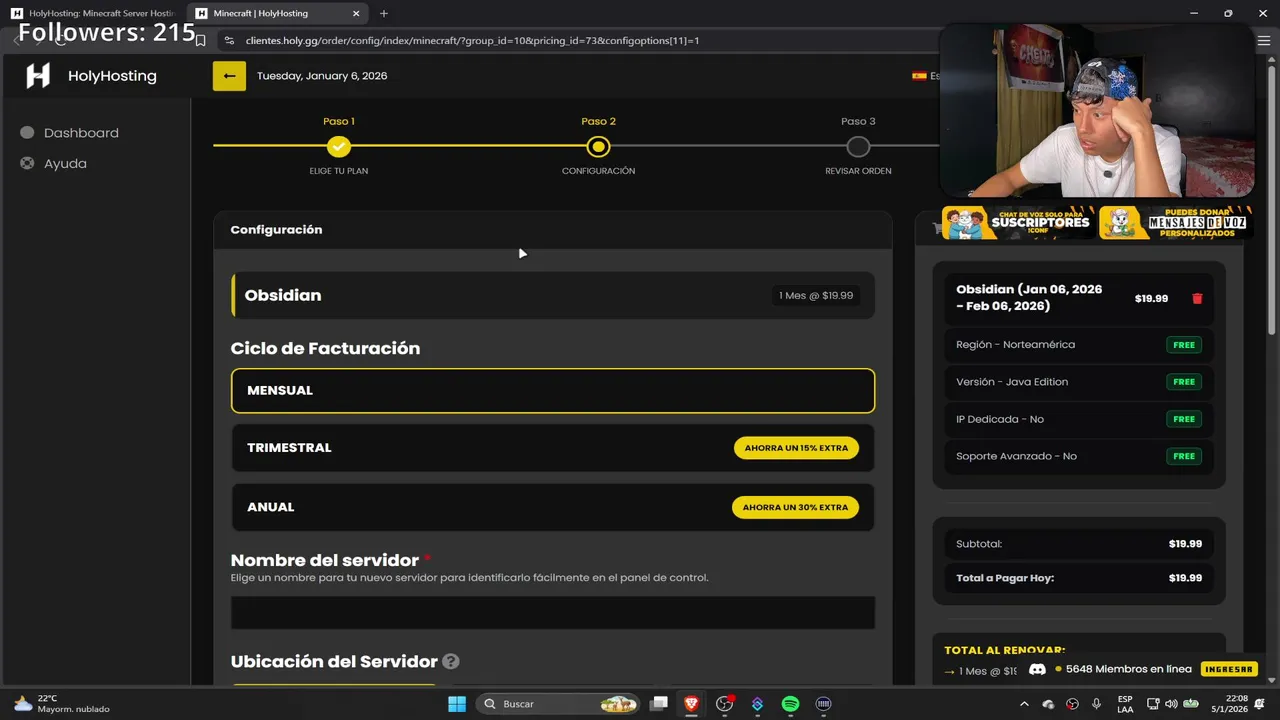Click the Subtotal $19.99 amount
The width and height of the screenshot is (1280, 720).
click(x=1185, y=544)
